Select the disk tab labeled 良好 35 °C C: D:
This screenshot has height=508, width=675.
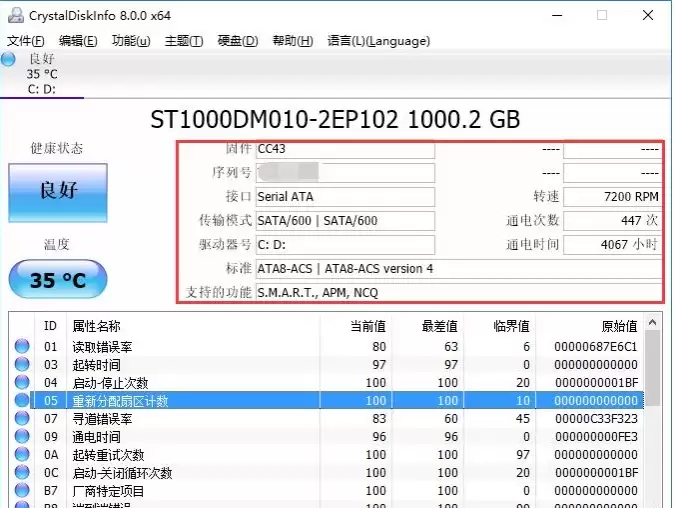click(x=42, y=74)
